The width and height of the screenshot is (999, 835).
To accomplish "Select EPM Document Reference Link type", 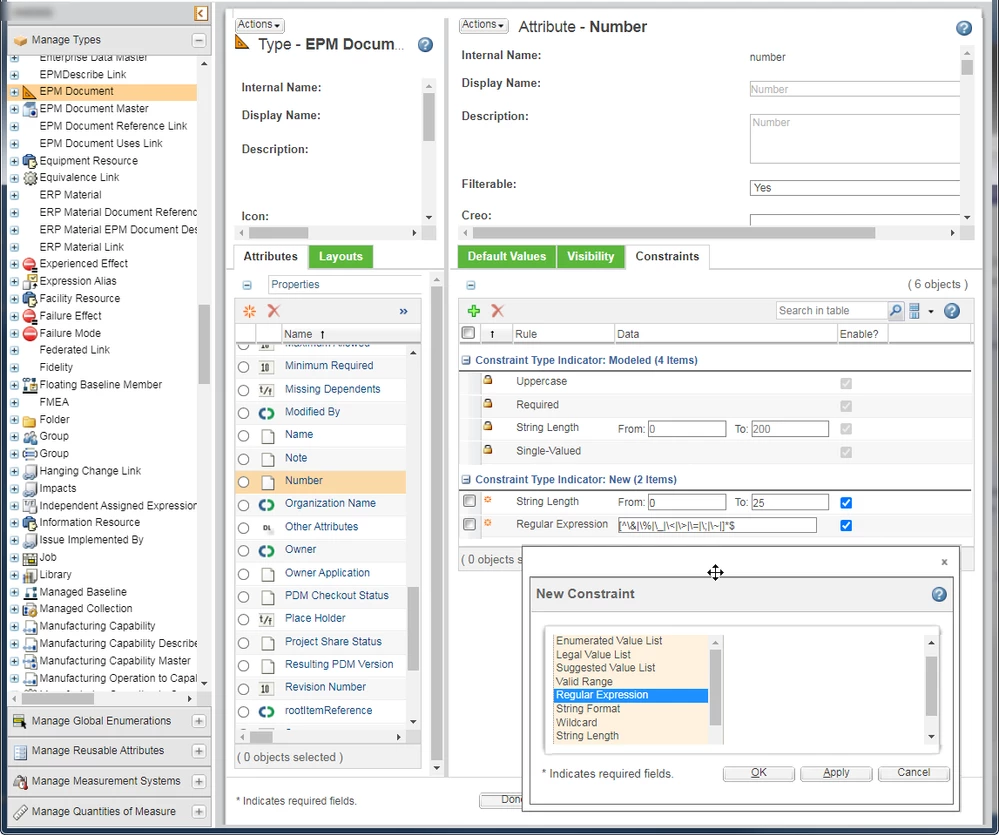I will tap(113, 126).
